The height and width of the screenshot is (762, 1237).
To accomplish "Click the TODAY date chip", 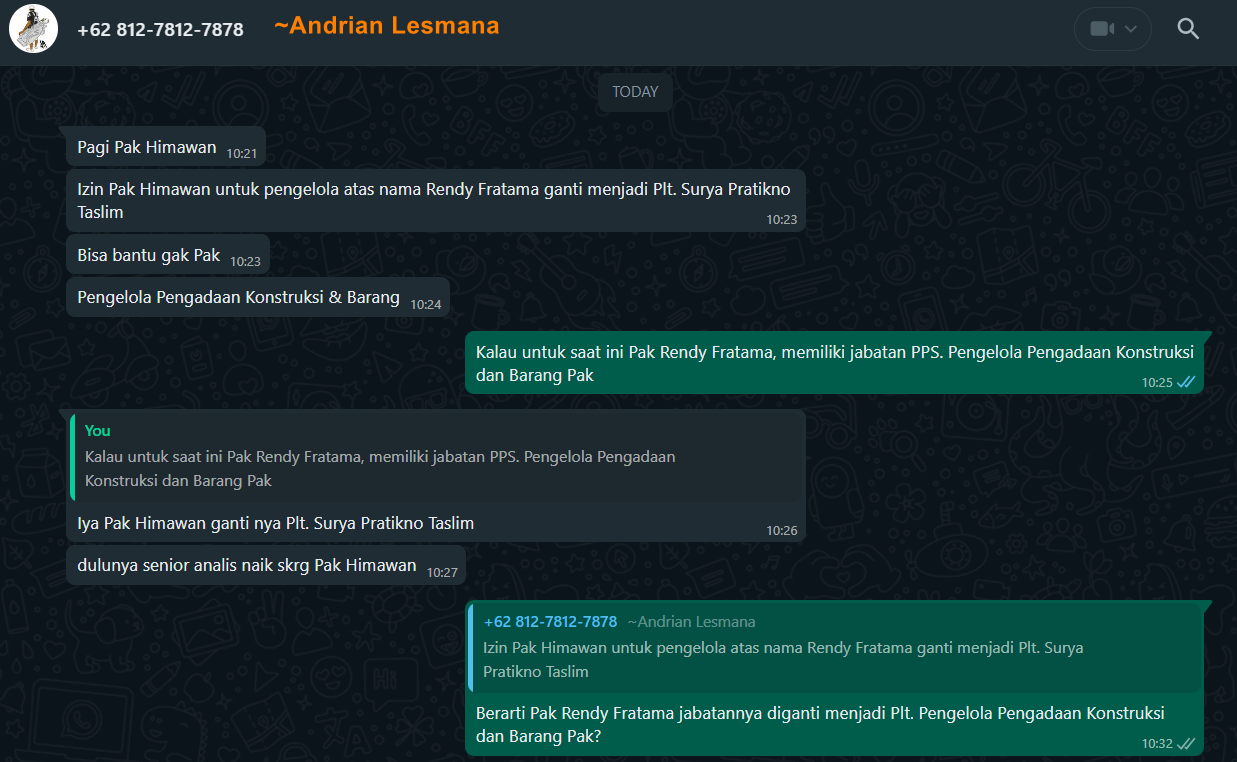I will tap(635, 92).
